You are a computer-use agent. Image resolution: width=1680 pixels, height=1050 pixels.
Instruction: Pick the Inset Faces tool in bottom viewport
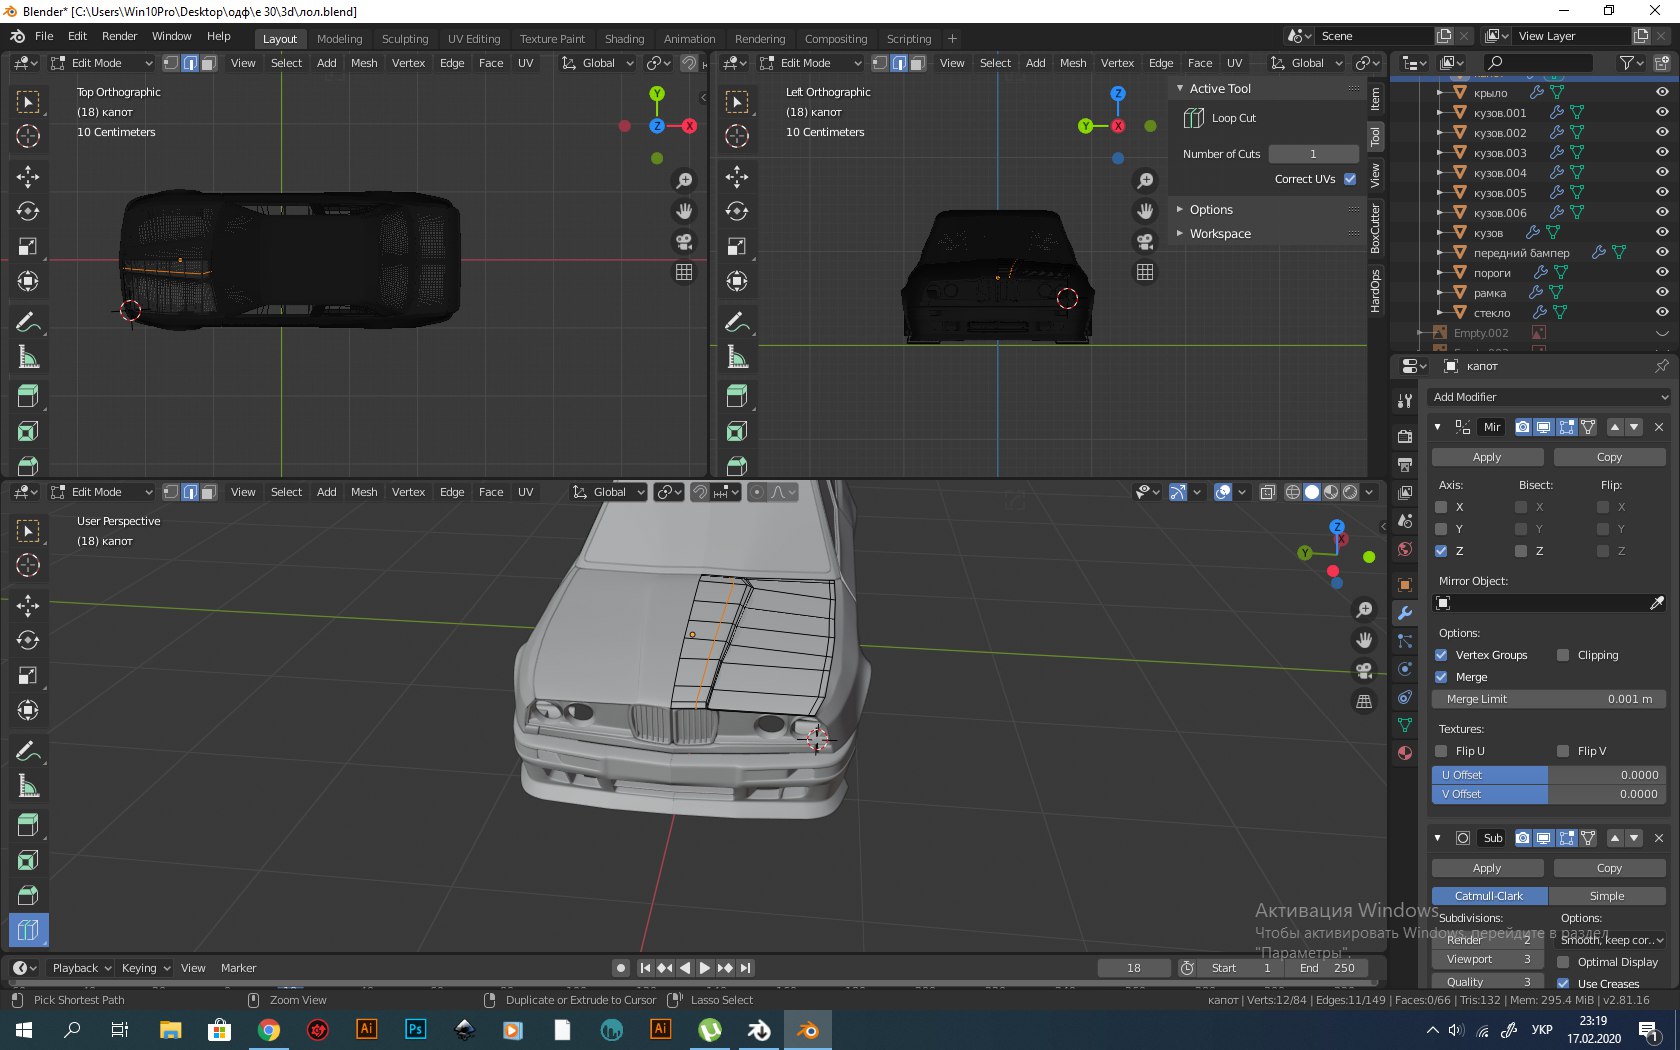(x=28, y=860)
